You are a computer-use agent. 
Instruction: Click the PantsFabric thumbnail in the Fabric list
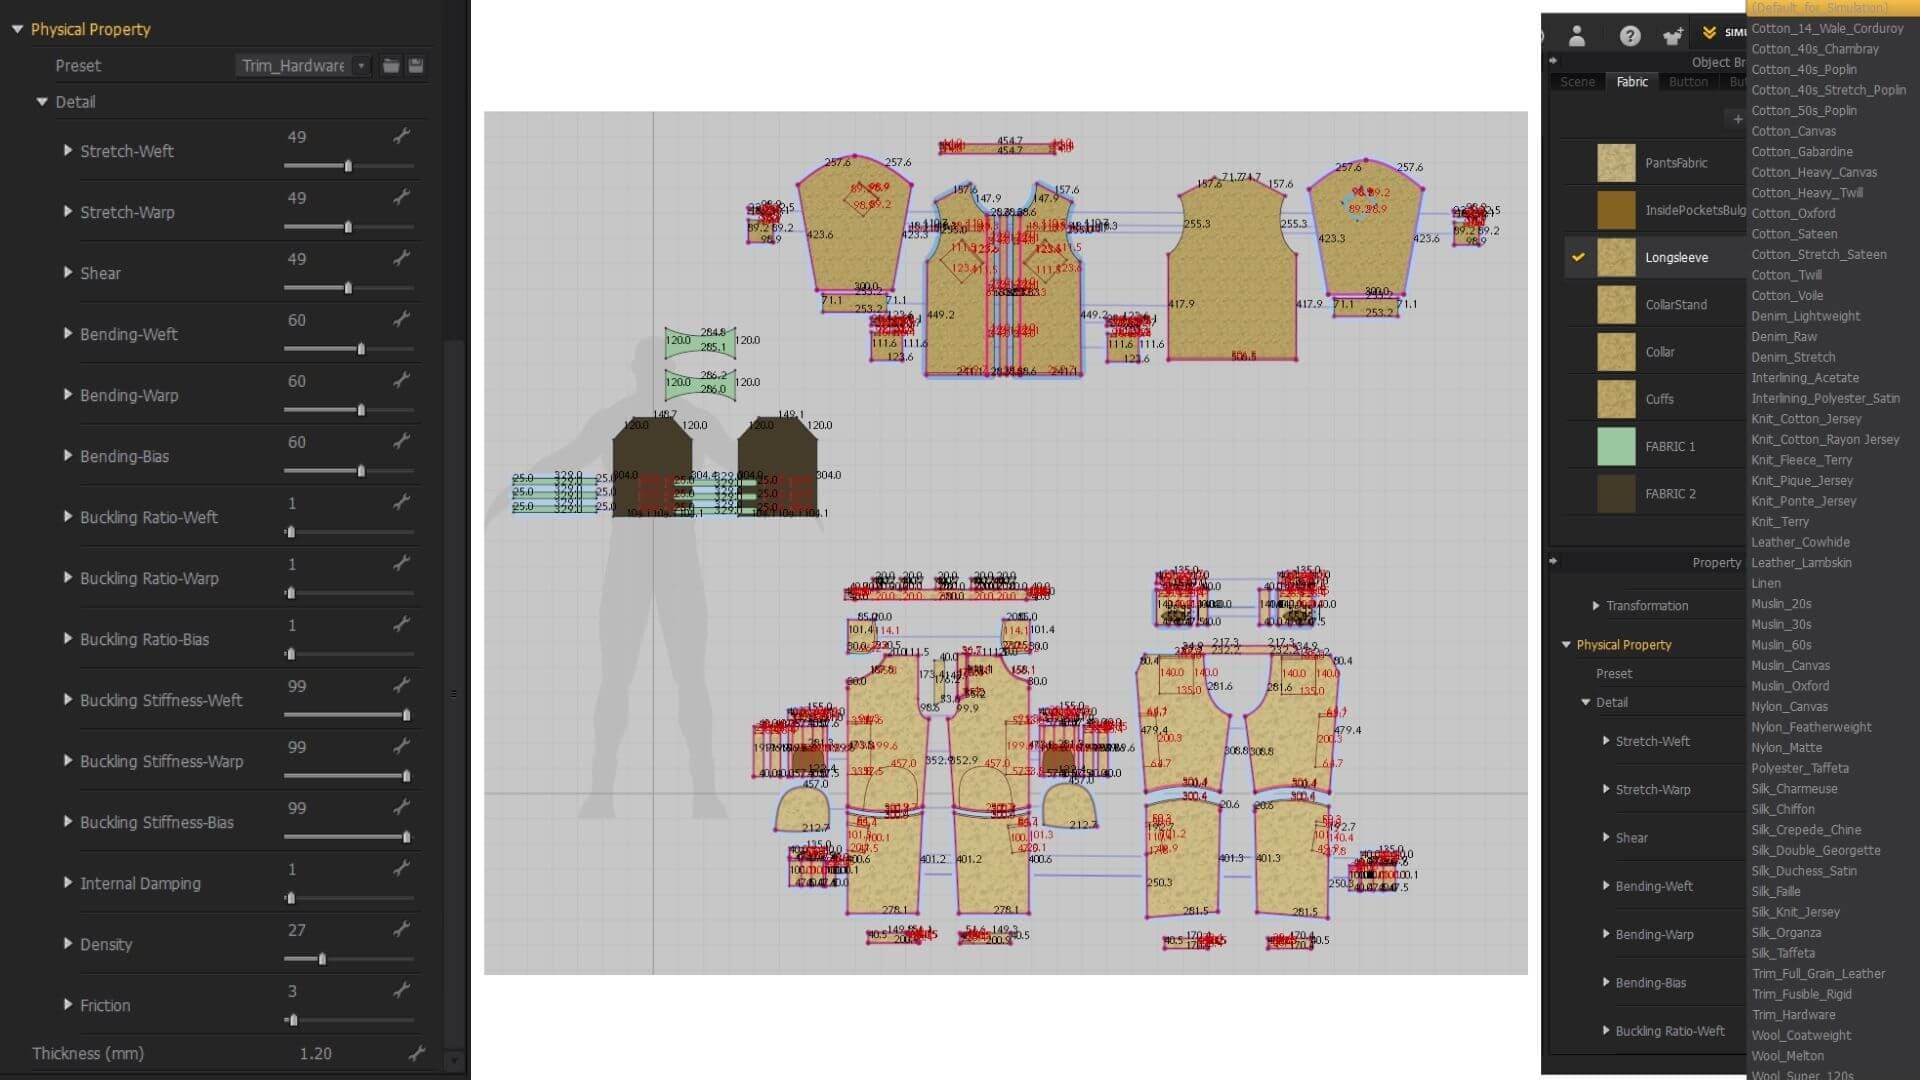[1616, 162]
